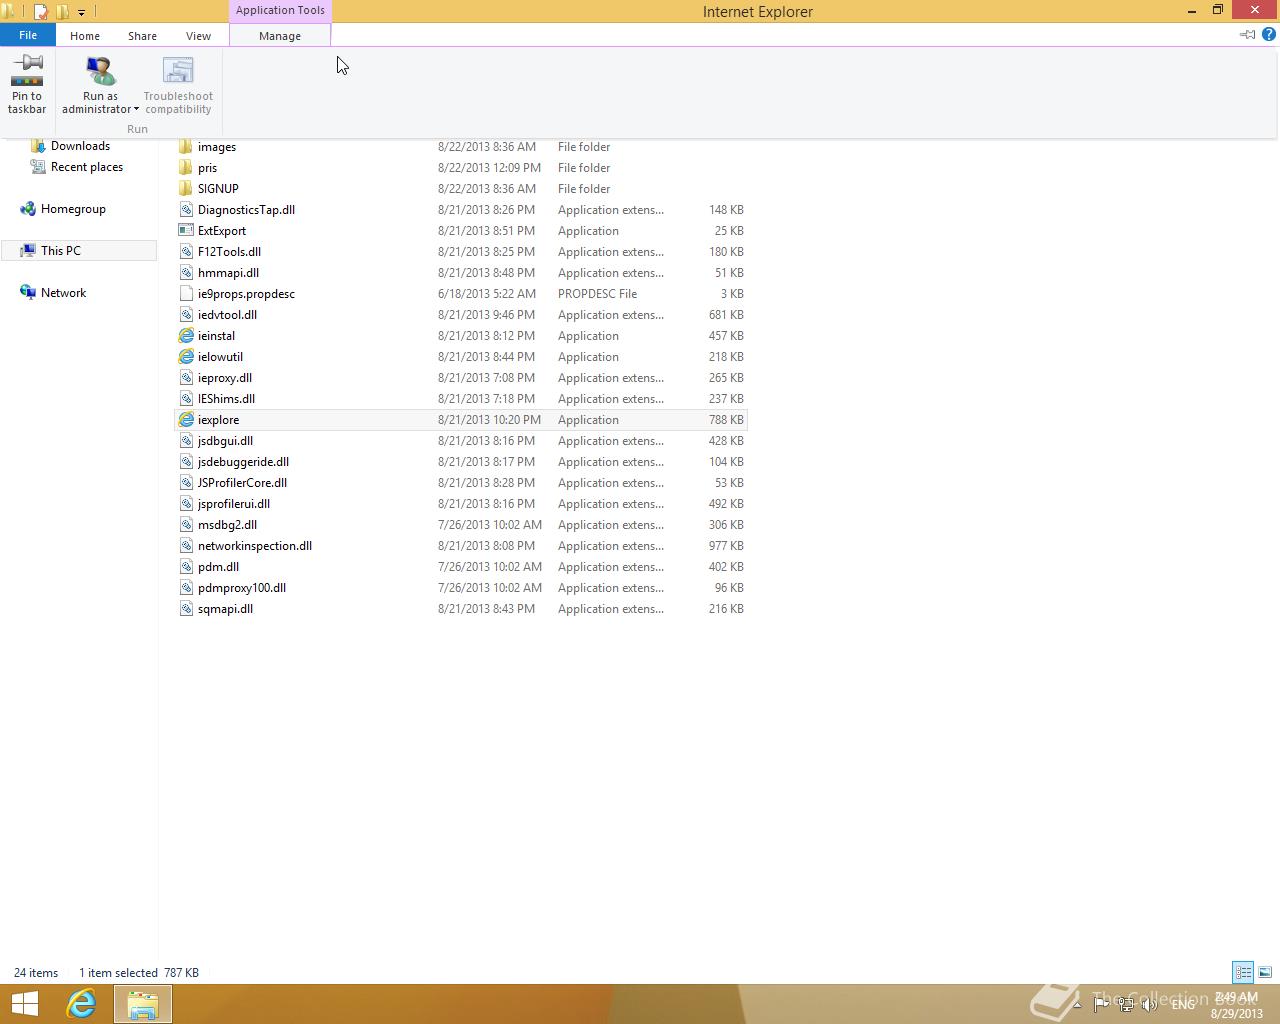
Task: Click the F12Tools.dll file icon
Action: point(186,252)
